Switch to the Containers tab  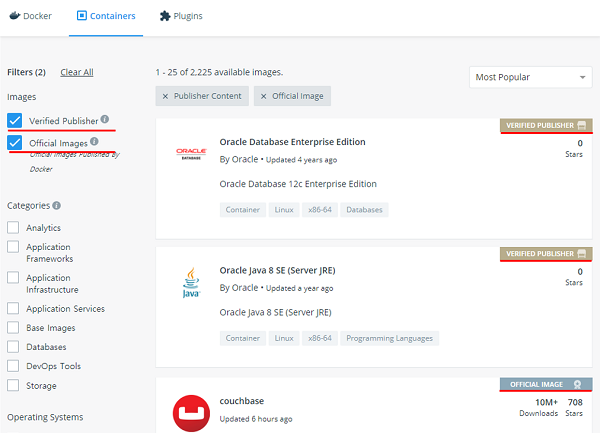(106, 16)
